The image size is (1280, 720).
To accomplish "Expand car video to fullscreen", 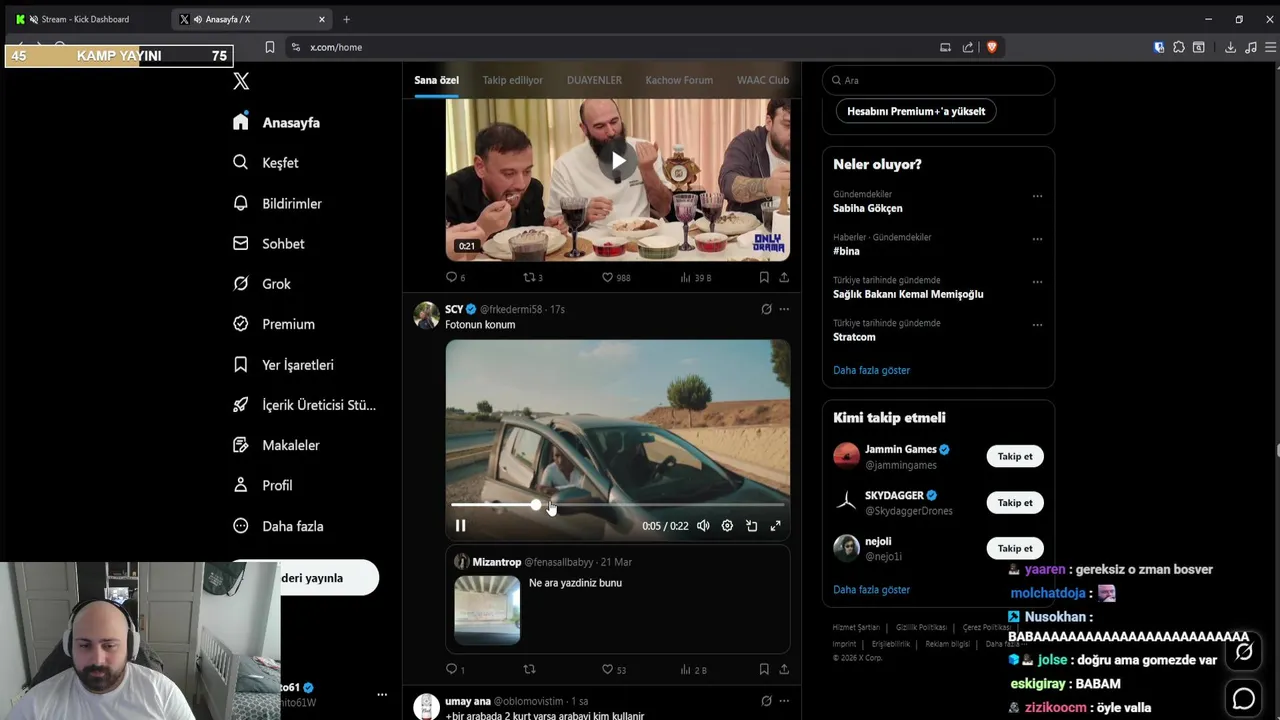I will 775,526.
